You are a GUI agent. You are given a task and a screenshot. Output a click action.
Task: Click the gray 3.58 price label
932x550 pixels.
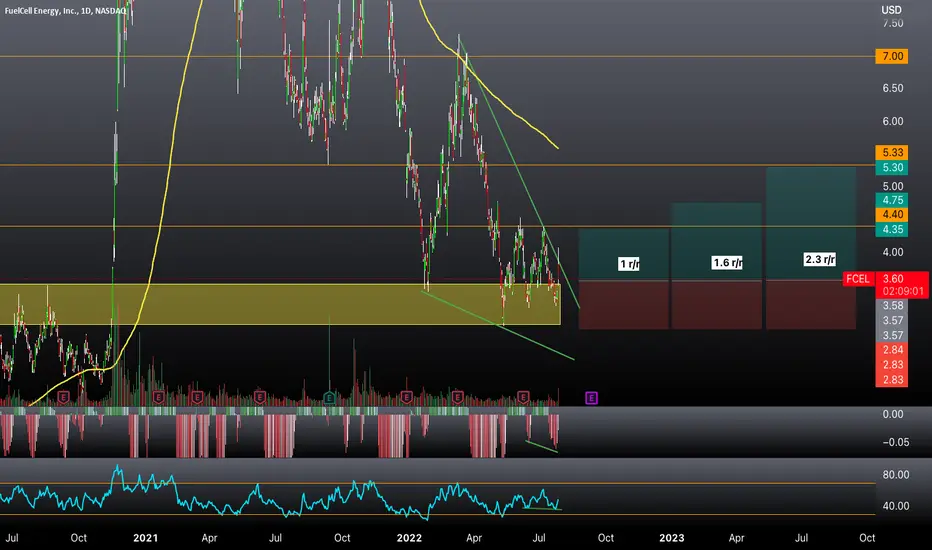point(892,306)
